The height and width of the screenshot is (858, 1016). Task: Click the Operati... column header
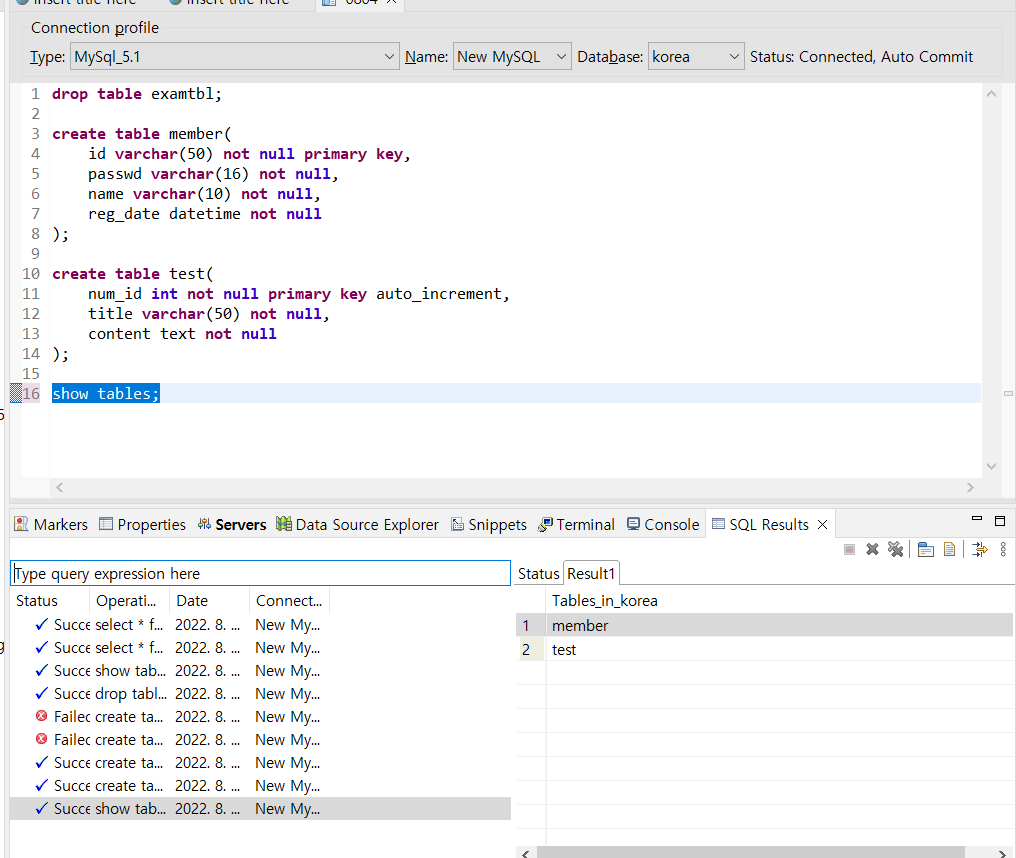coord(129,601)
